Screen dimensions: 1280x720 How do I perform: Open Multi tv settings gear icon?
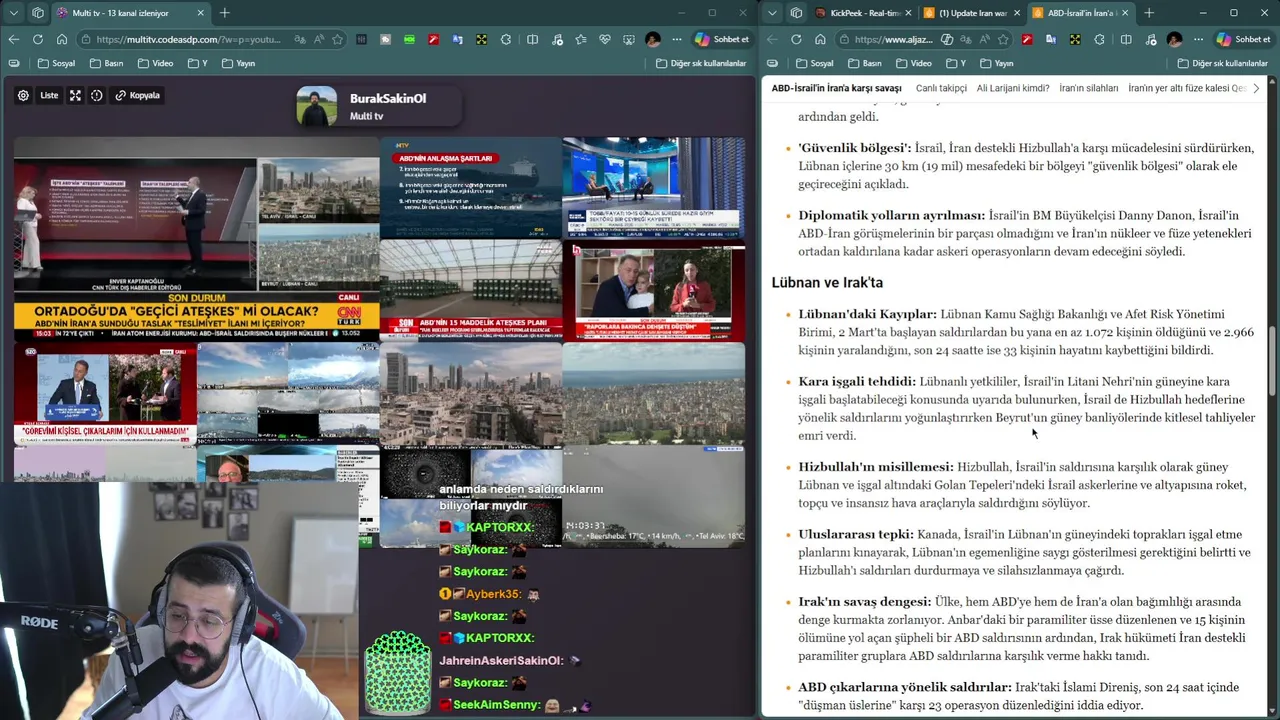[23, 95]
